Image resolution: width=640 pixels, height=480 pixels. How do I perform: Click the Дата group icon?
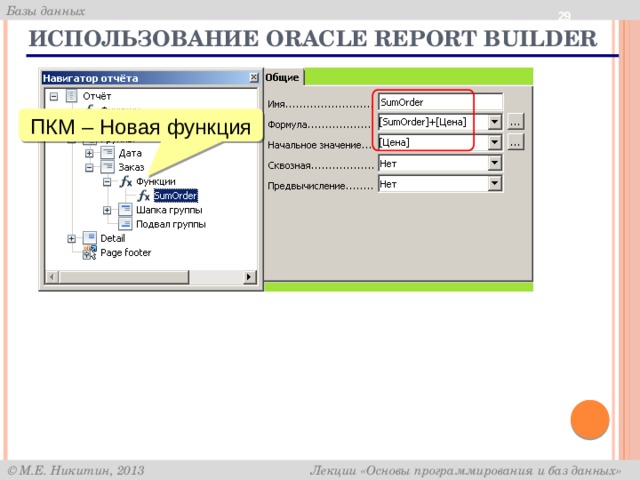pyautogui.click(x=107, y=153)
